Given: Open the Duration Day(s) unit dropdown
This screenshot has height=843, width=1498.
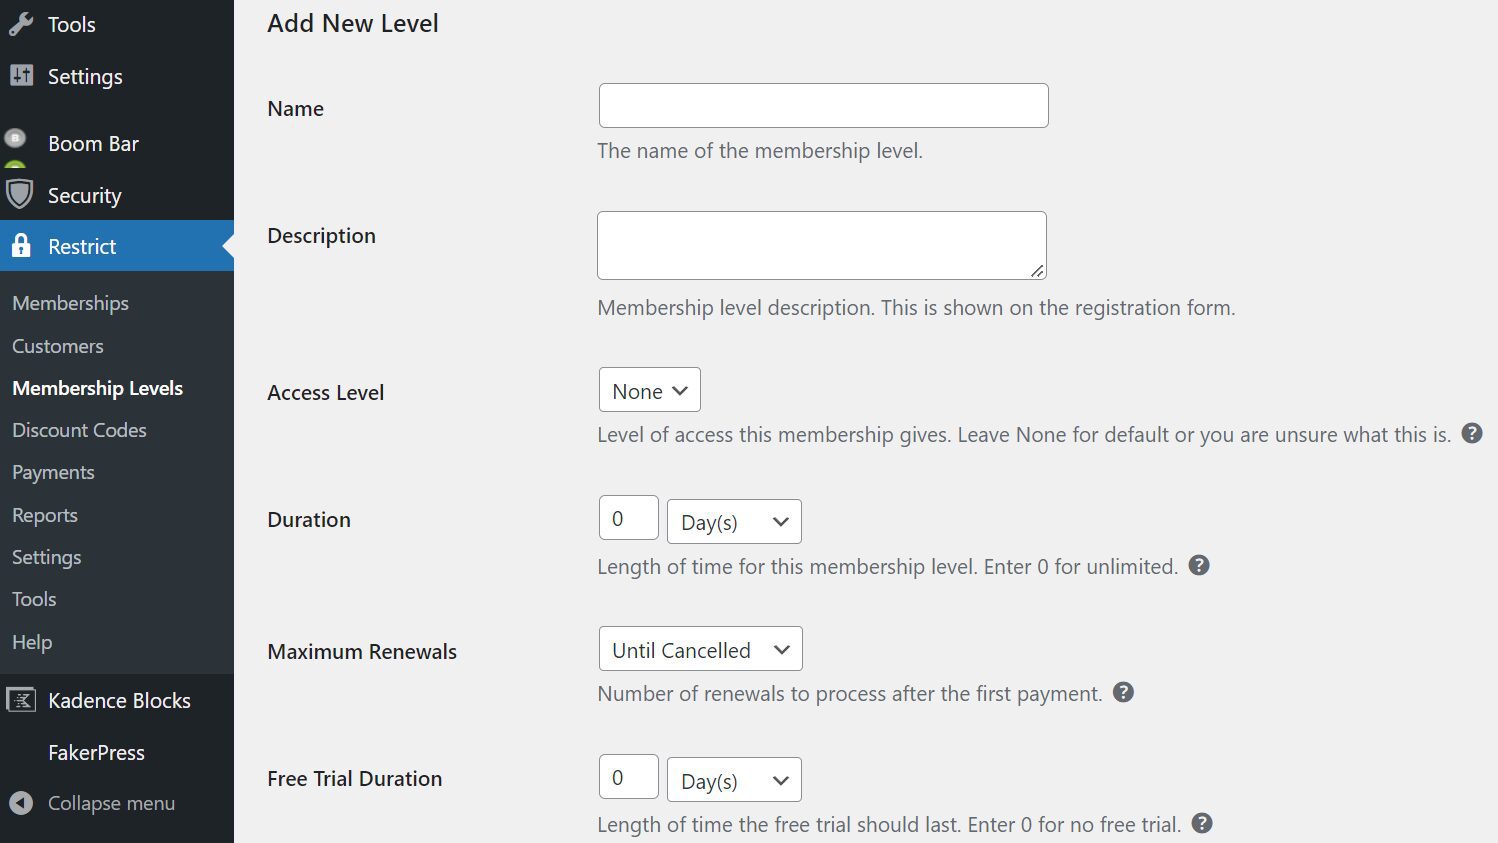Looking at the screenshot, I should (733, 521).
